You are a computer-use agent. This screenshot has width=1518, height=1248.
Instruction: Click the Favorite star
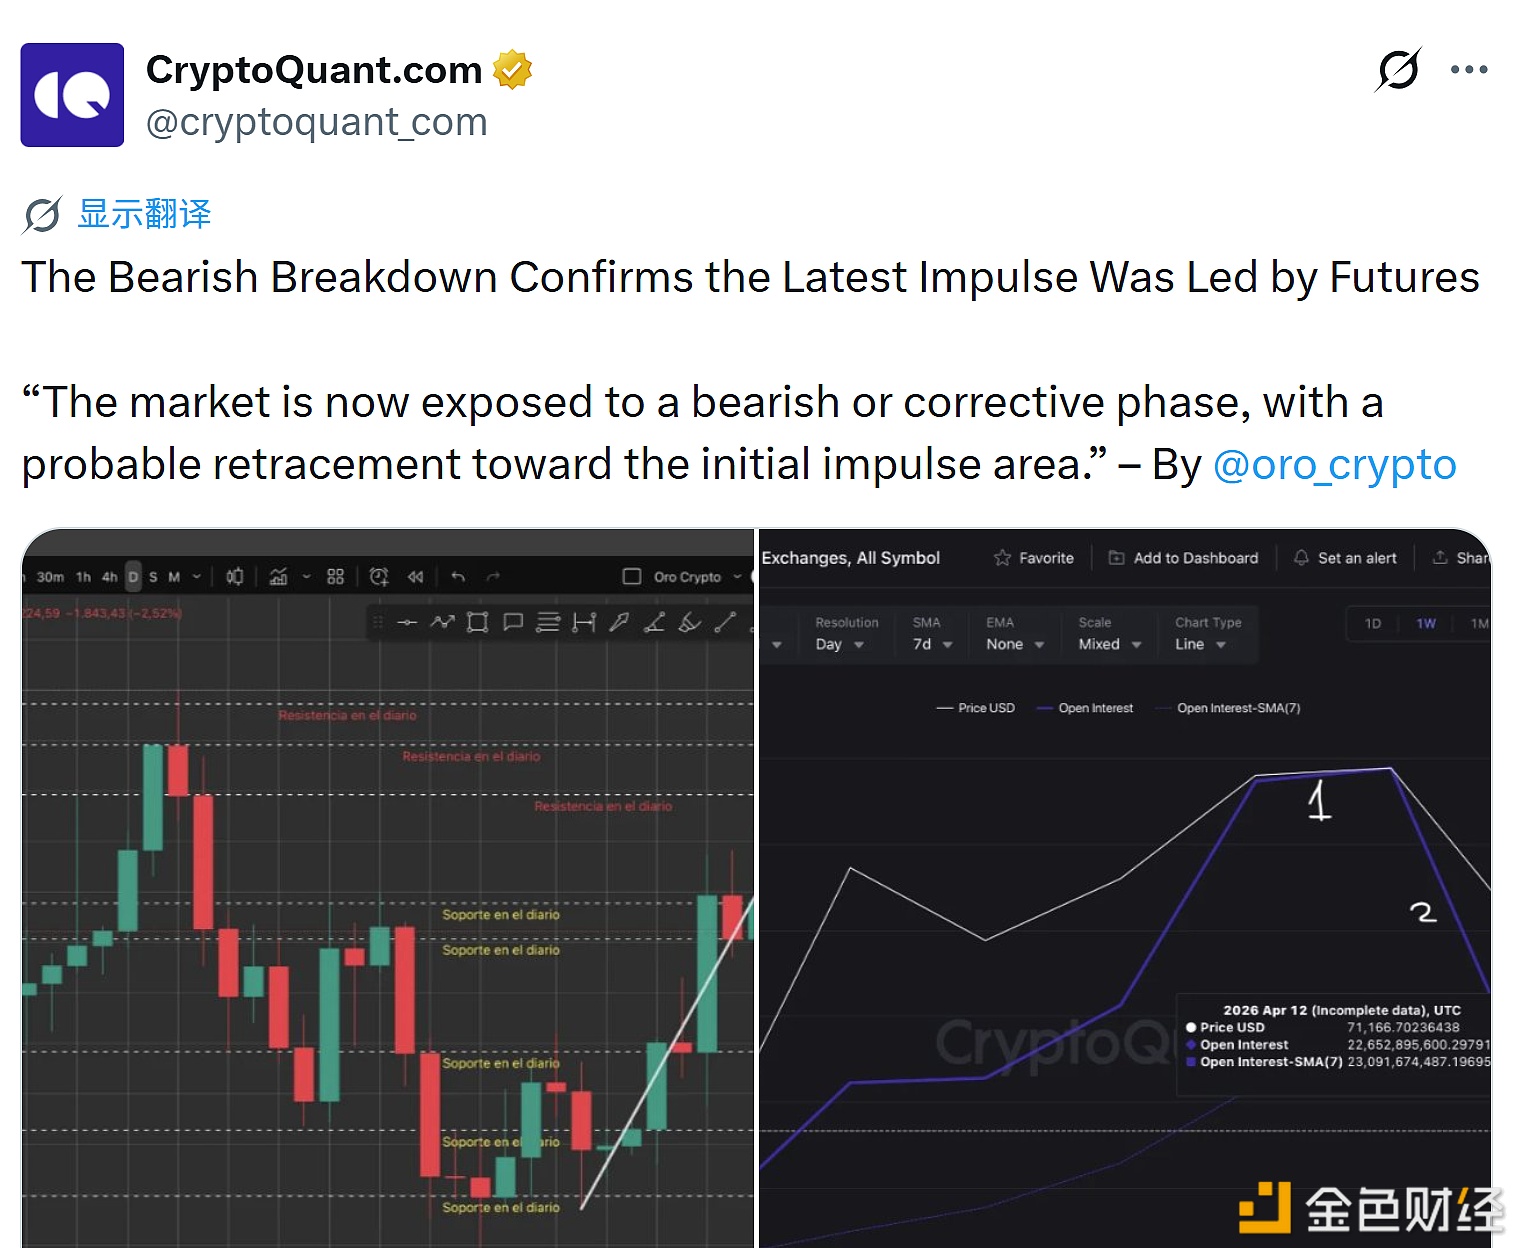pyautogui.click(x=1034, y=558)
